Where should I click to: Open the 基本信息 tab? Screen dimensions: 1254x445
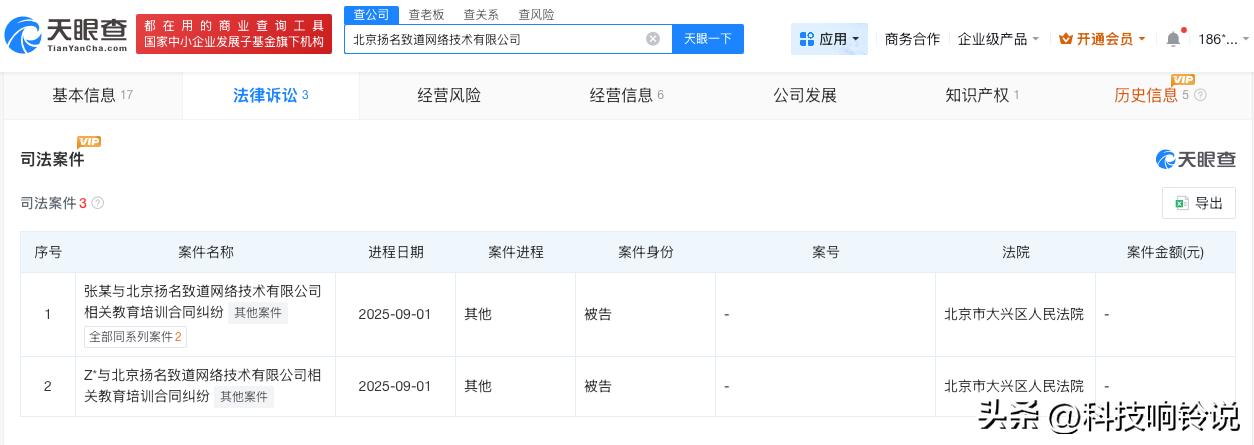[92, 95]
